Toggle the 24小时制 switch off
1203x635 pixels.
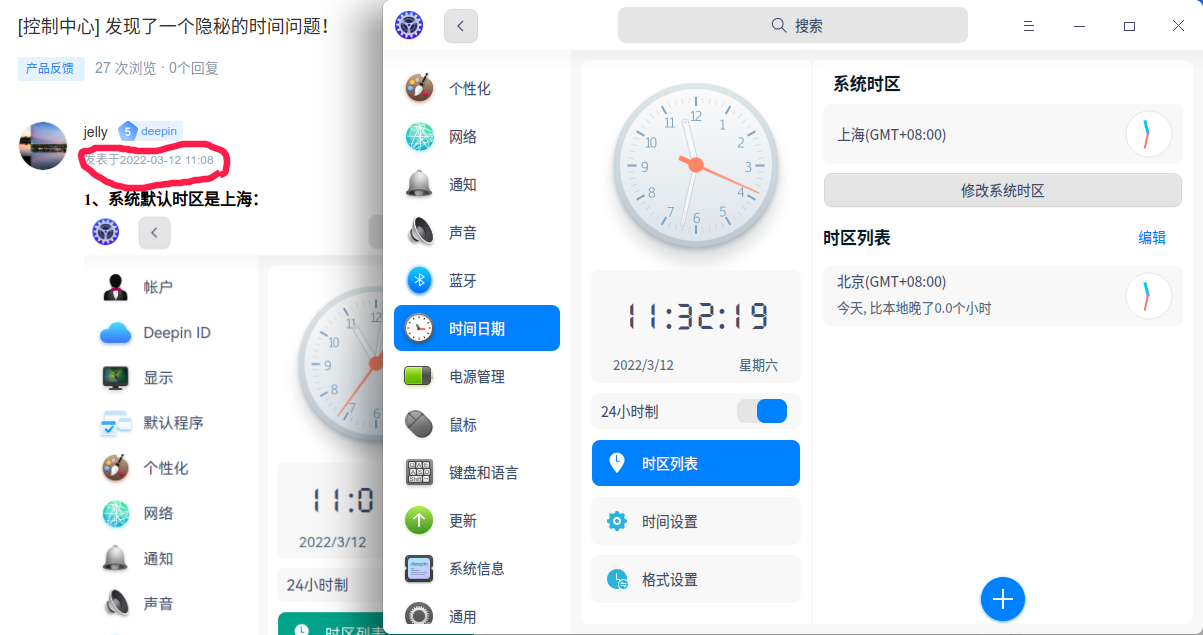(763, 411)
